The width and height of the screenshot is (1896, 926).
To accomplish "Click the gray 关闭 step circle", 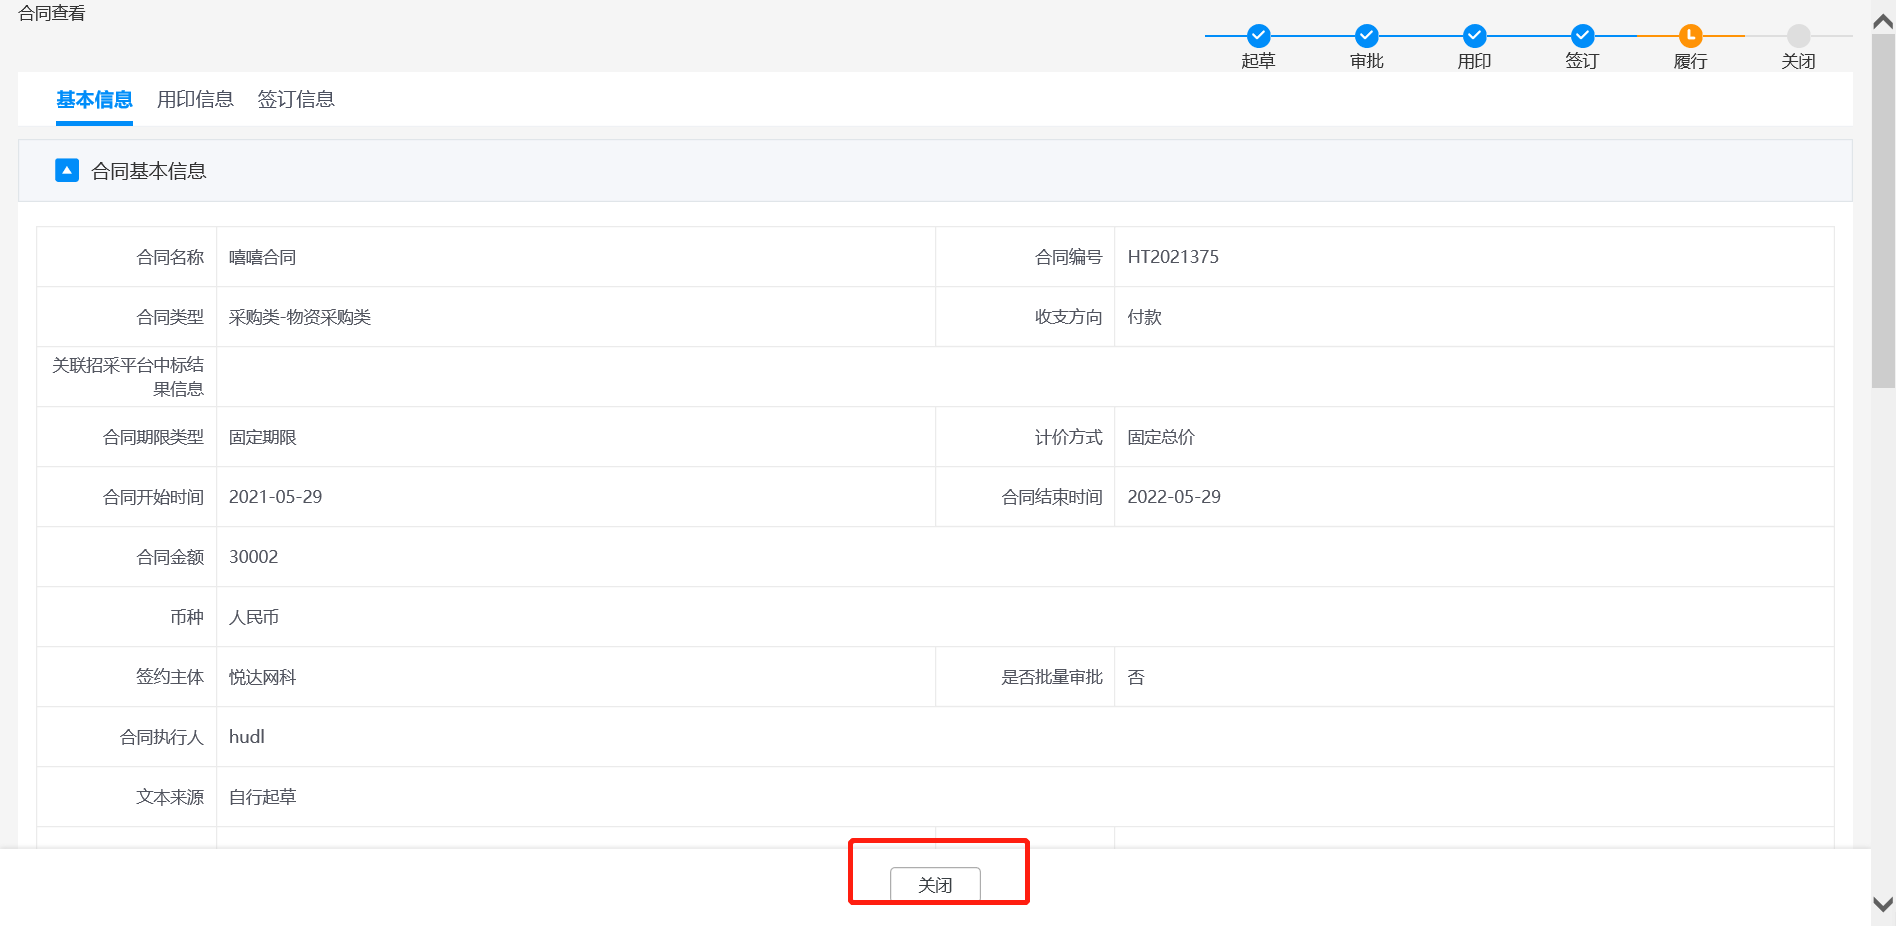I will [x=1798, y=36].
